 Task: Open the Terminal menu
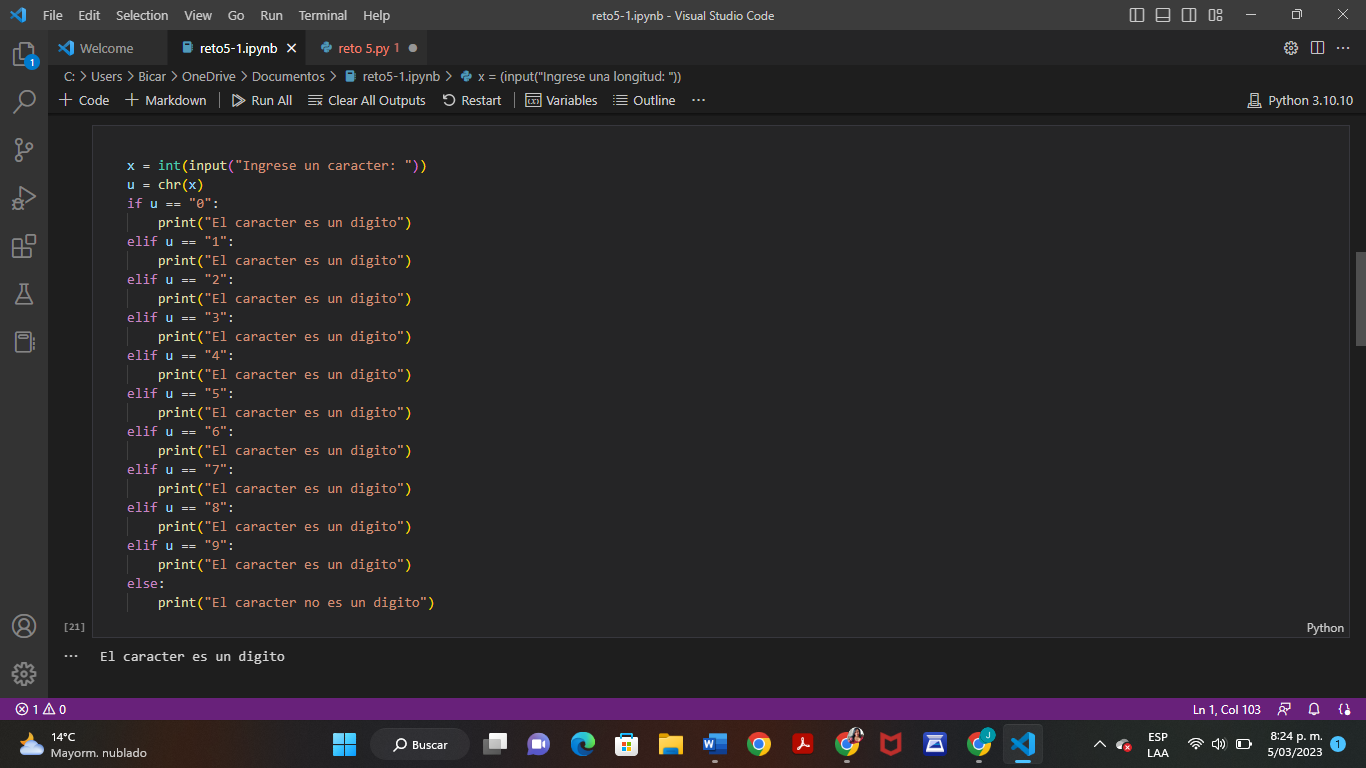(322, 15)
